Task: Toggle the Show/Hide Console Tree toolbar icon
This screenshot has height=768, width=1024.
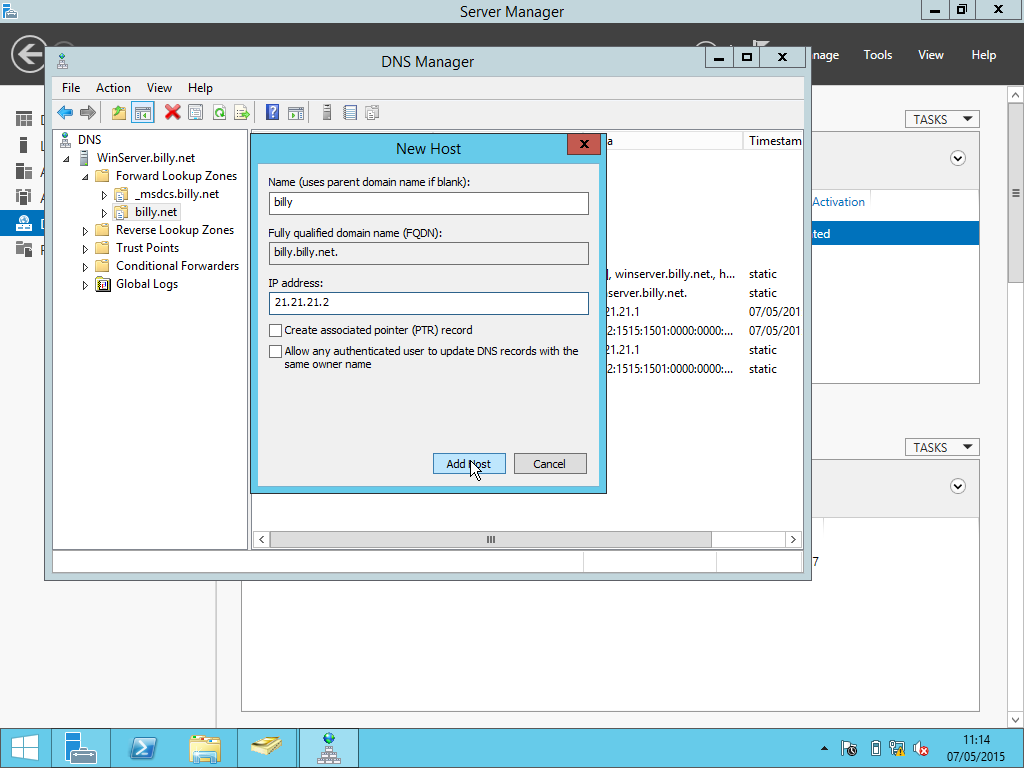Action: coord(142,112)
